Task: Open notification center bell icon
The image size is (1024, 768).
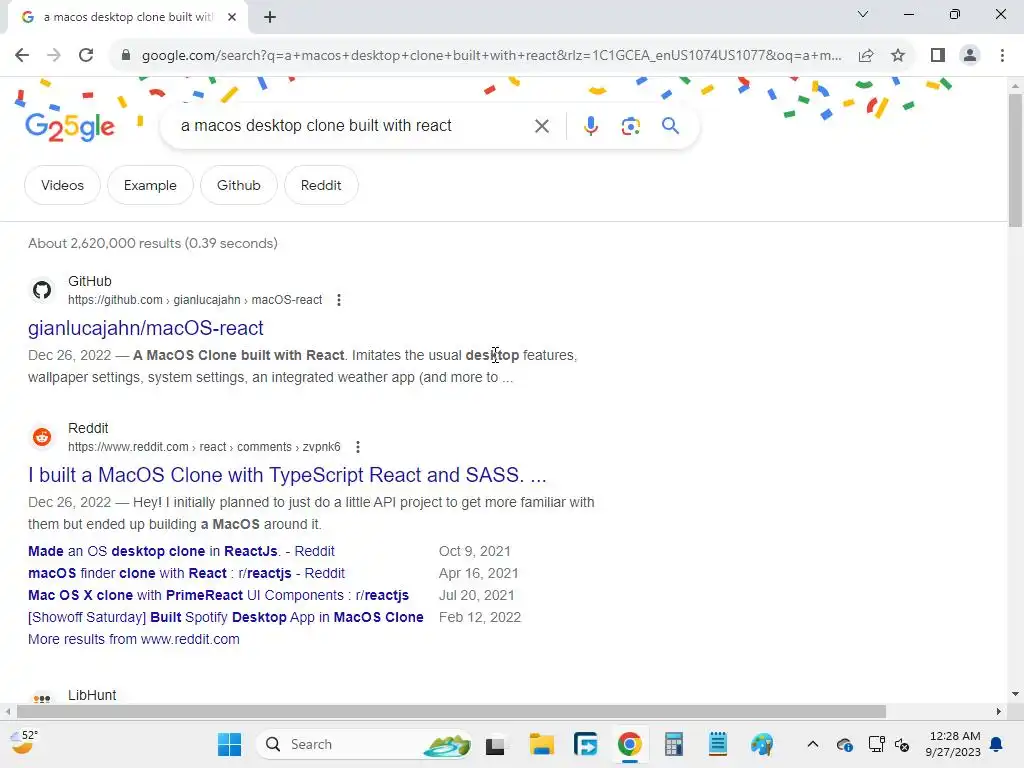Action: click(997, 744)
